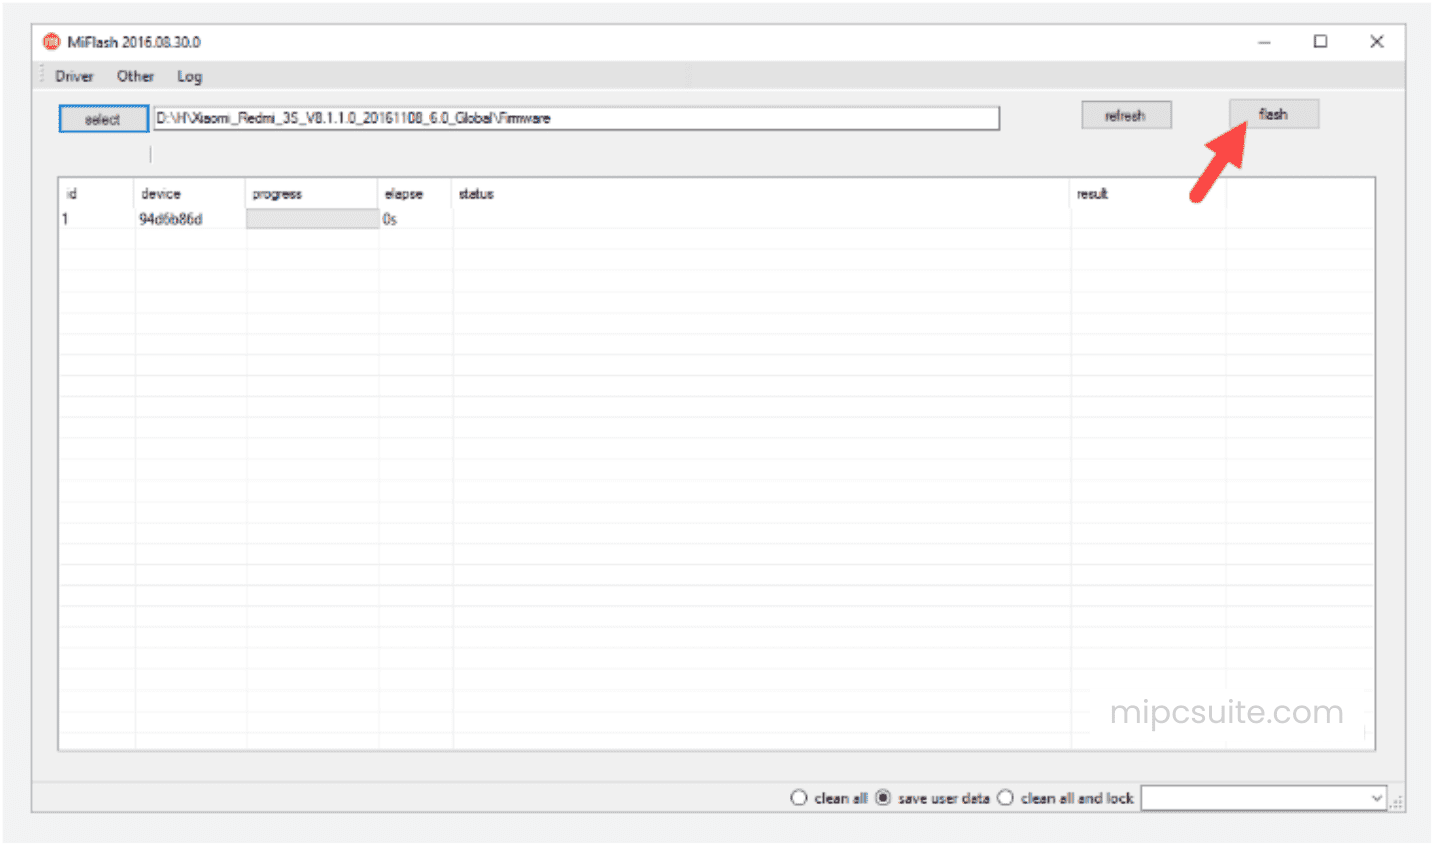Click the progress bar for device 1
The image size is (1434, 847).
point(312,219)
